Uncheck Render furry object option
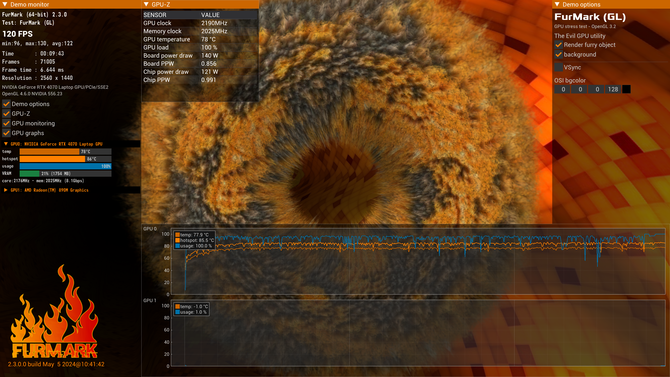 coord(558,45)
